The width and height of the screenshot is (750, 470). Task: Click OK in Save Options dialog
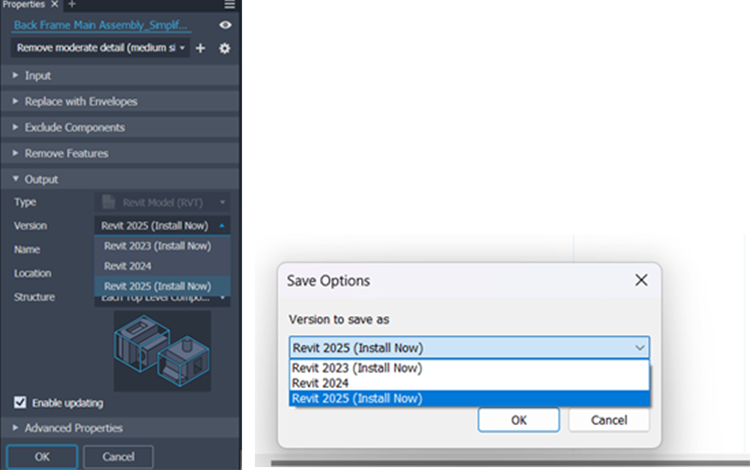(518, 420)
